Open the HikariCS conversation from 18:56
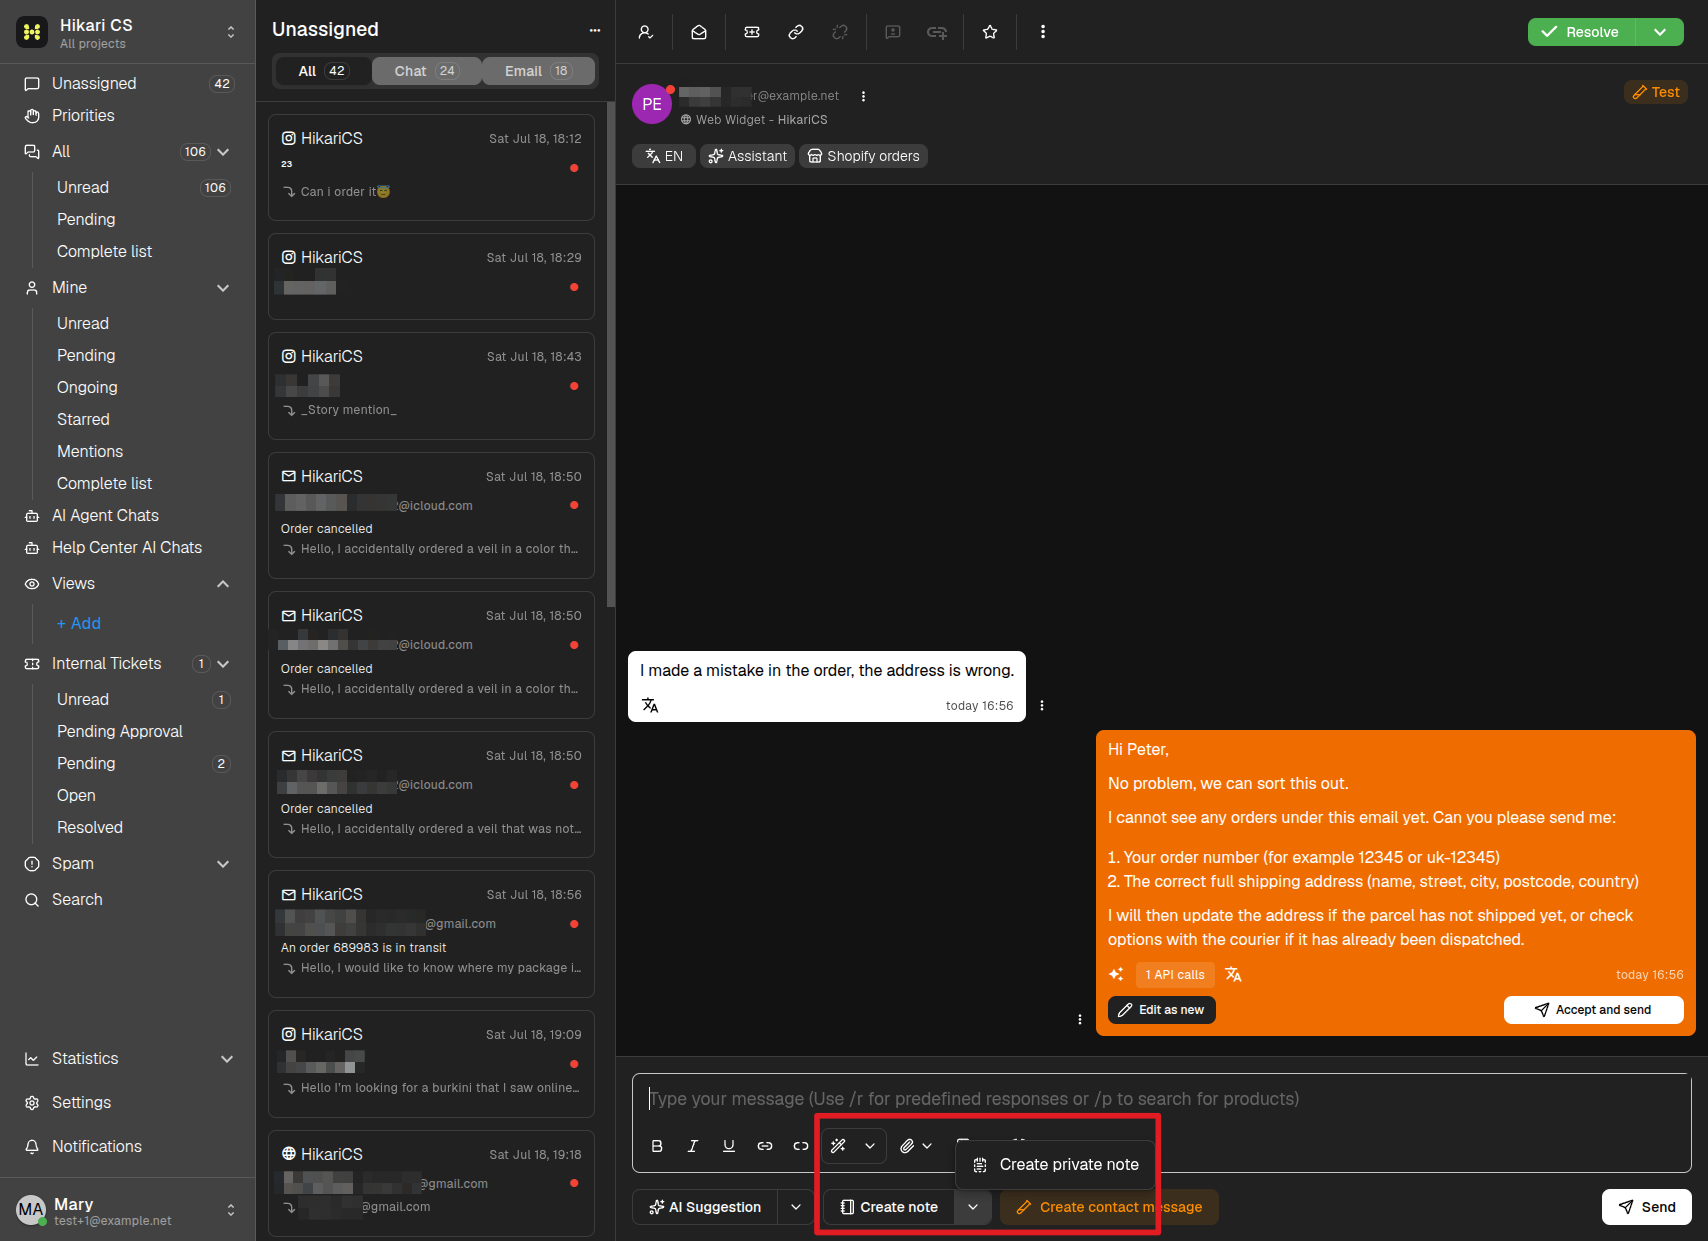Viewport: 1708px width, 1241px height. coord(431,934)
